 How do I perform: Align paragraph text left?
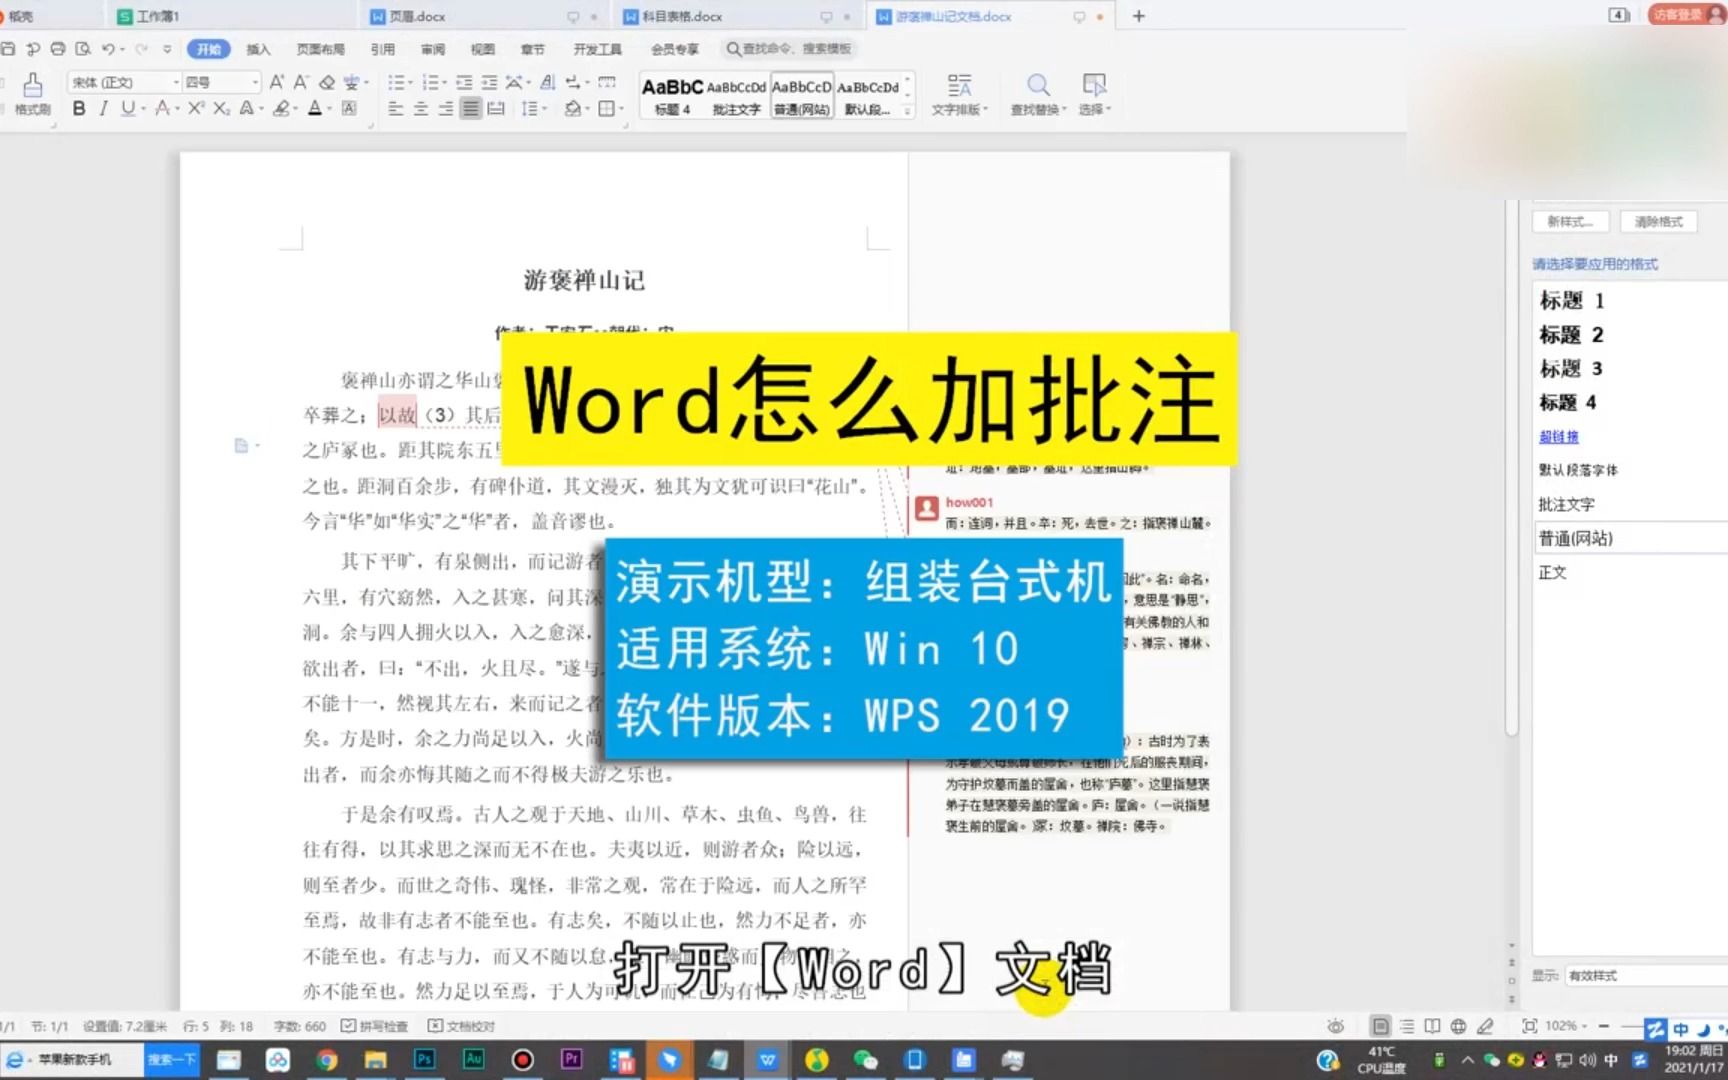tap(396, 108)
